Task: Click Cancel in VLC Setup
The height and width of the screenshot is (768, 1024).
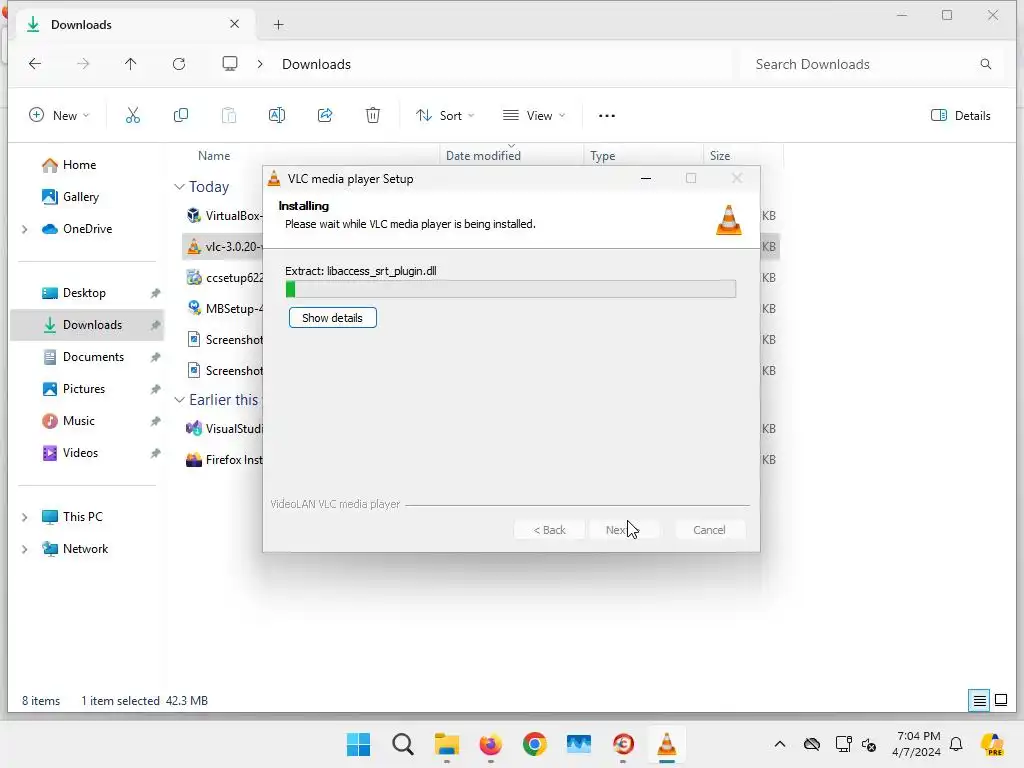Action: point(709,530)
